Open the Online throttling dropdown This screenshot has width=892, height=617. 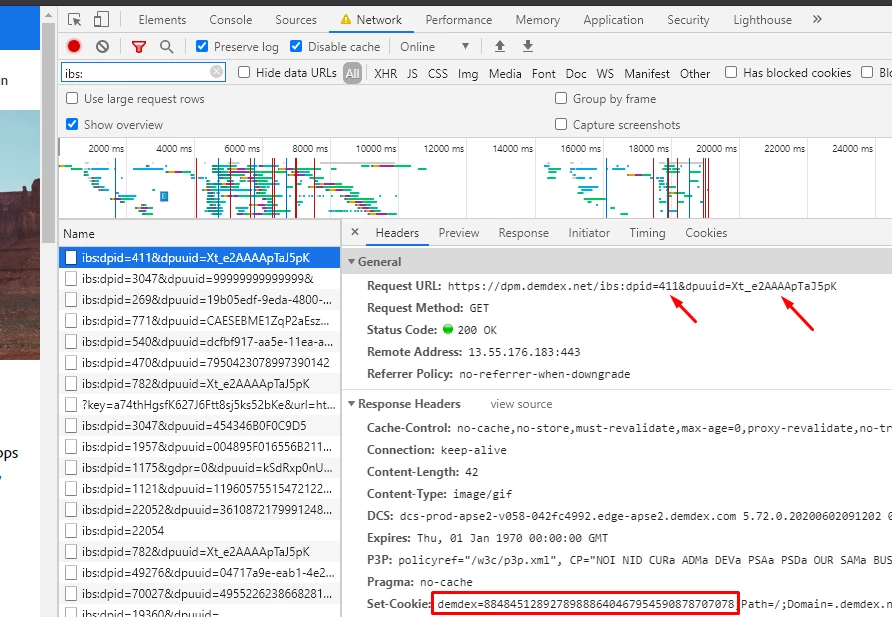click(435, 47)
